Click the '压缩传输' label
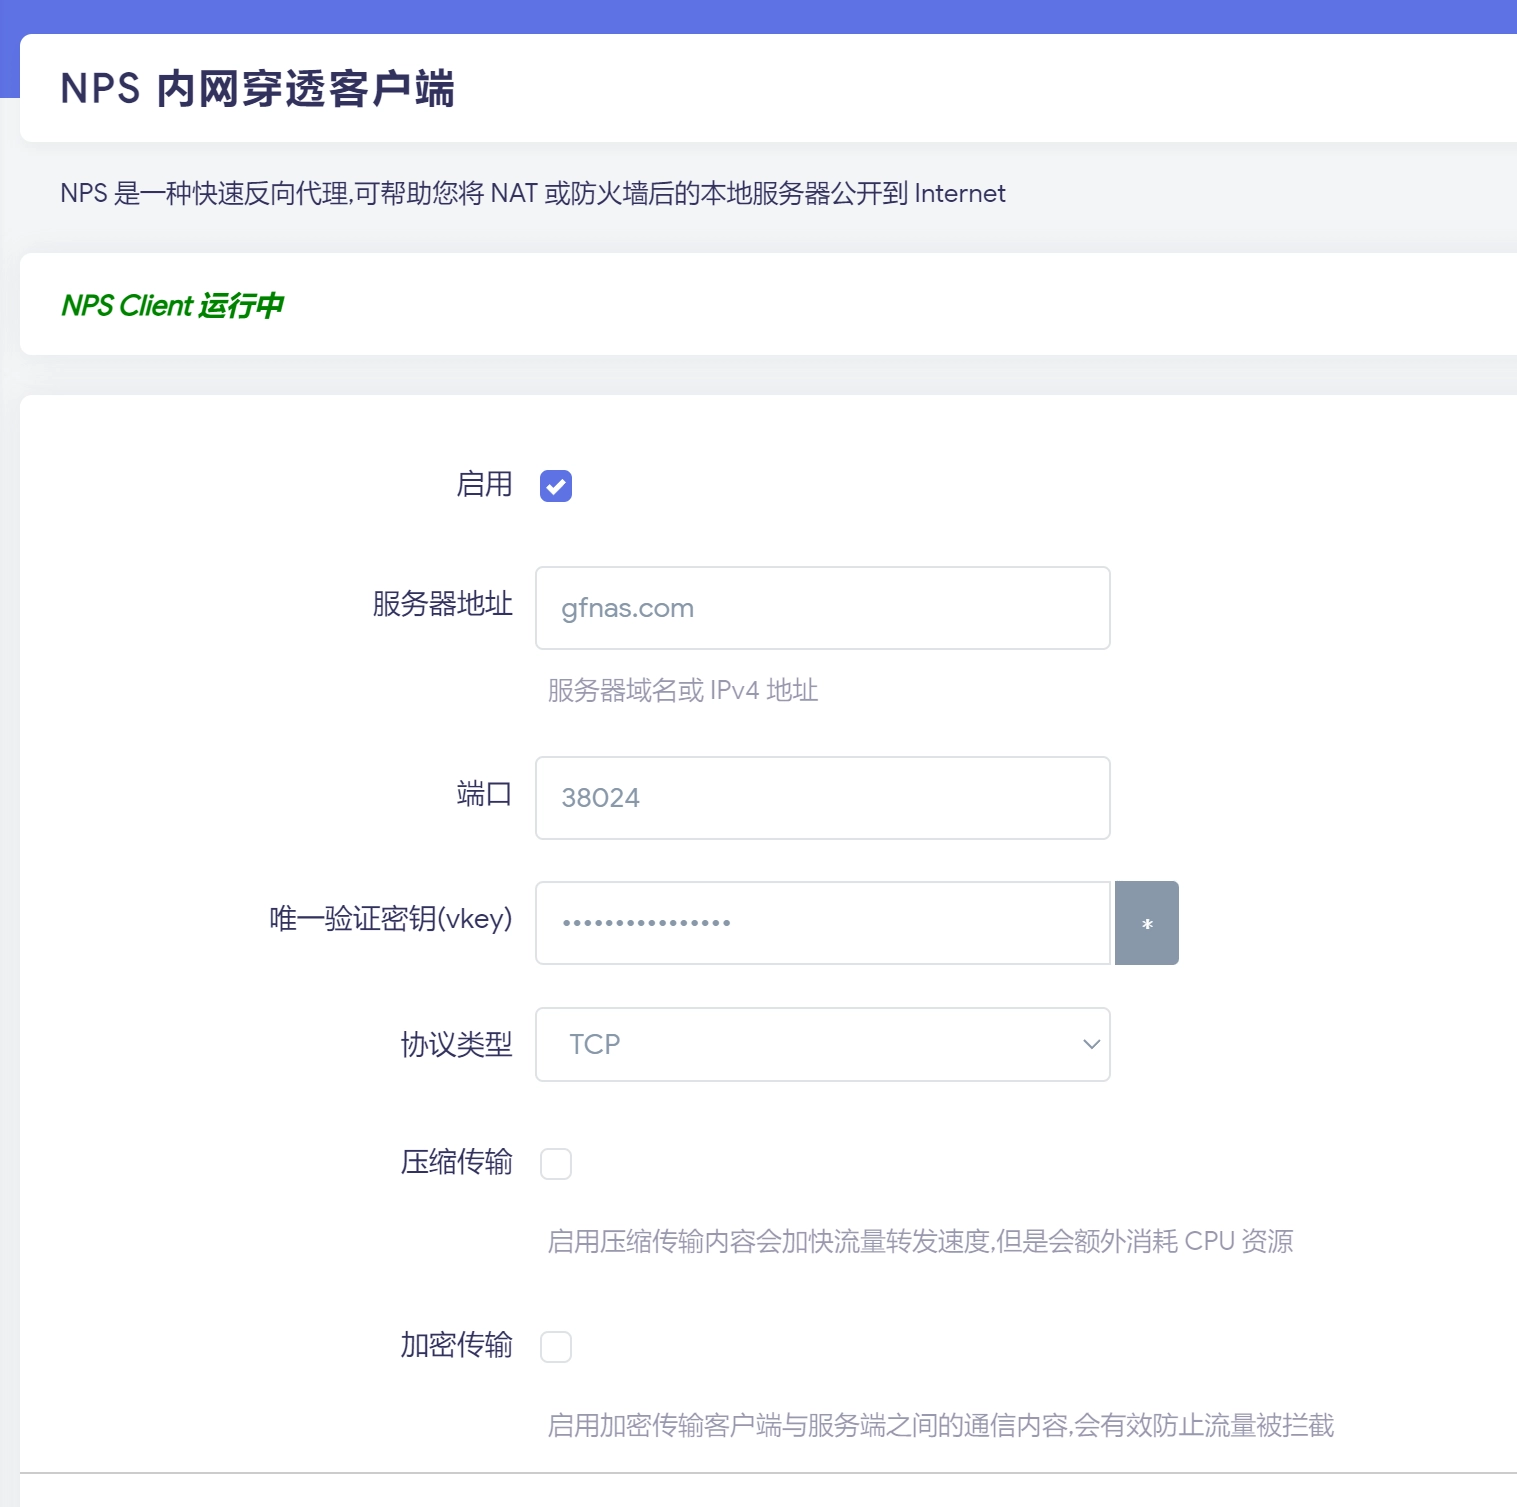 (x=457, y=1162)
